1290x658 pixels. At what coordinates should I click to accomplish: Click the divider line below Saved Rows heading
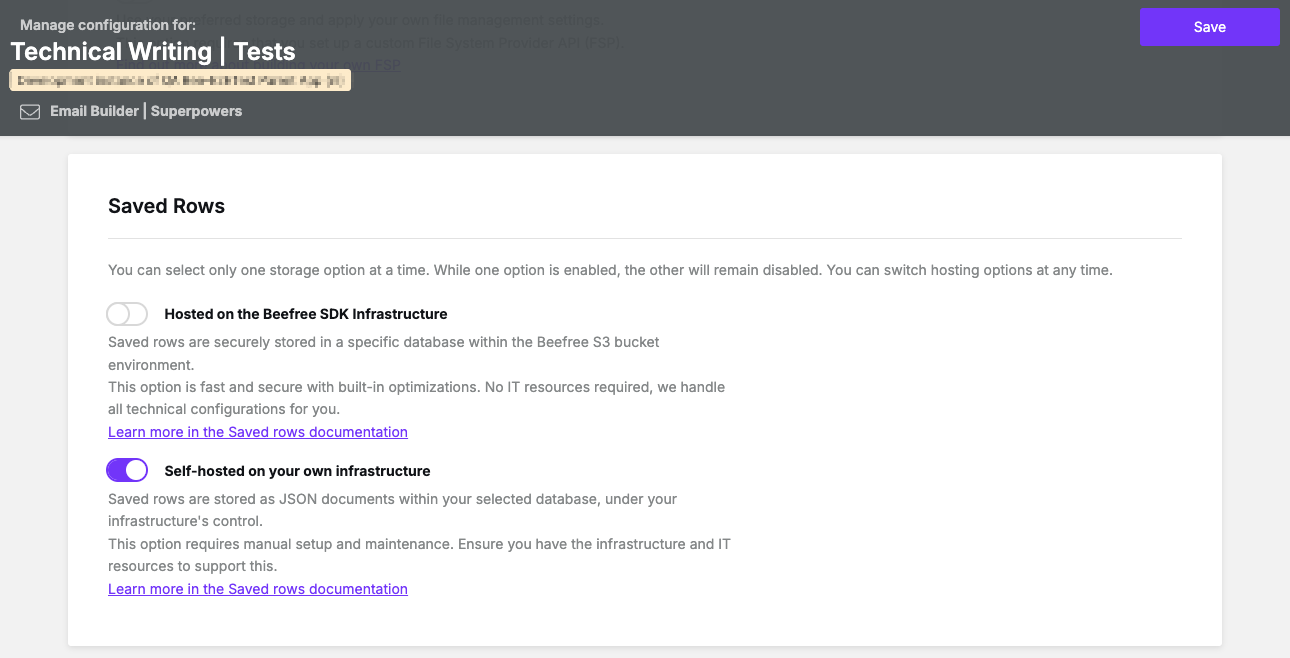(644, 239)
